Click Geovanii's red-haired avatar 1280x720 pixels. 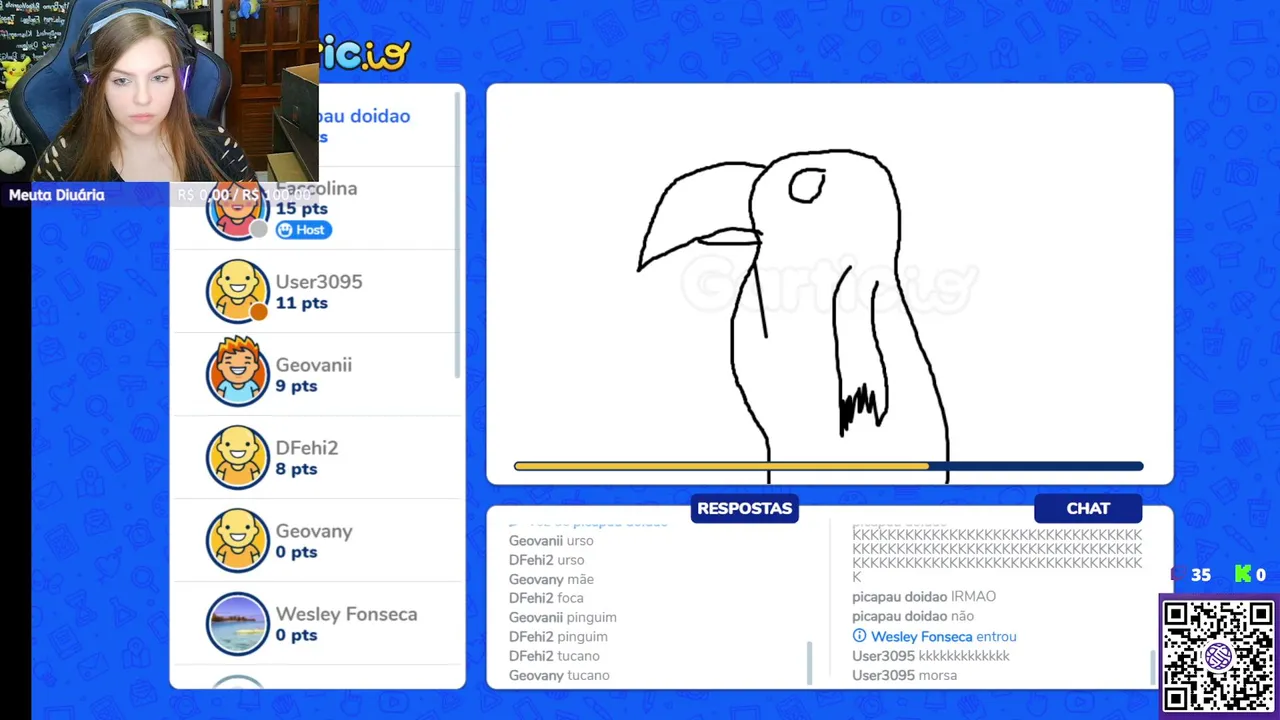coord(238,374)
